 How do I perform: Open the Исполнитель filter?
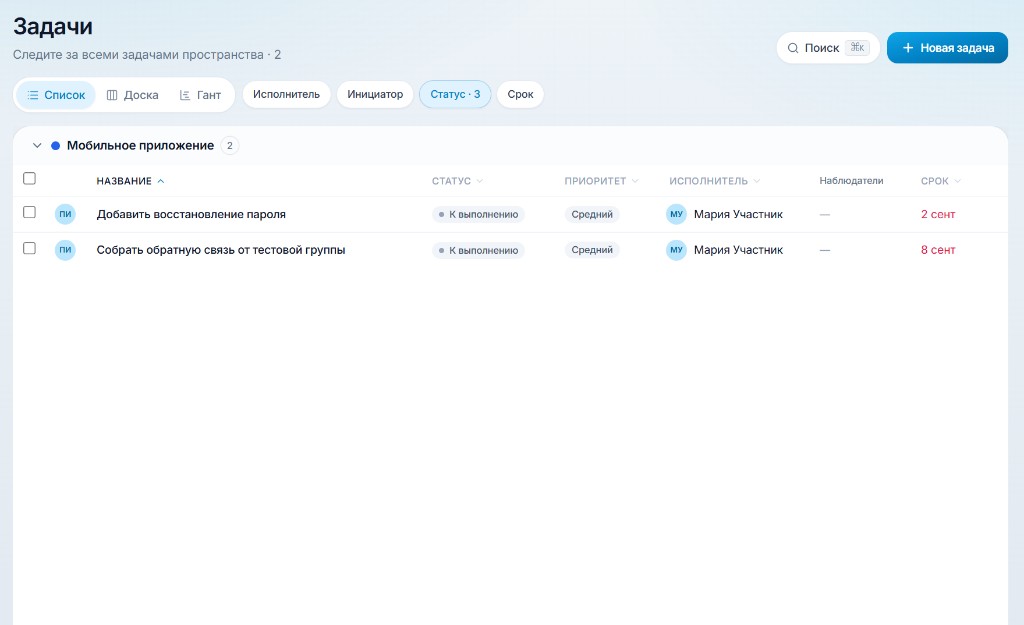tap(287, 94)
